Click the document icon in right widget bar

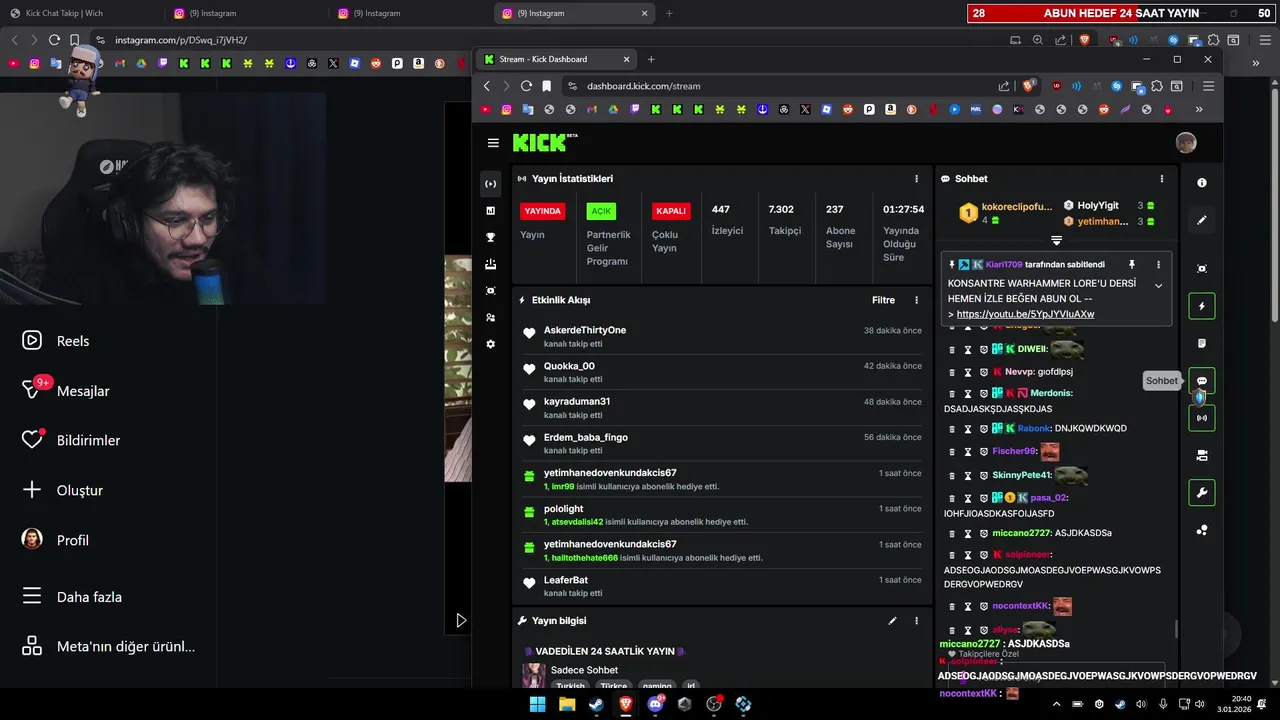pyautogui.click(x=1202, y=344)
